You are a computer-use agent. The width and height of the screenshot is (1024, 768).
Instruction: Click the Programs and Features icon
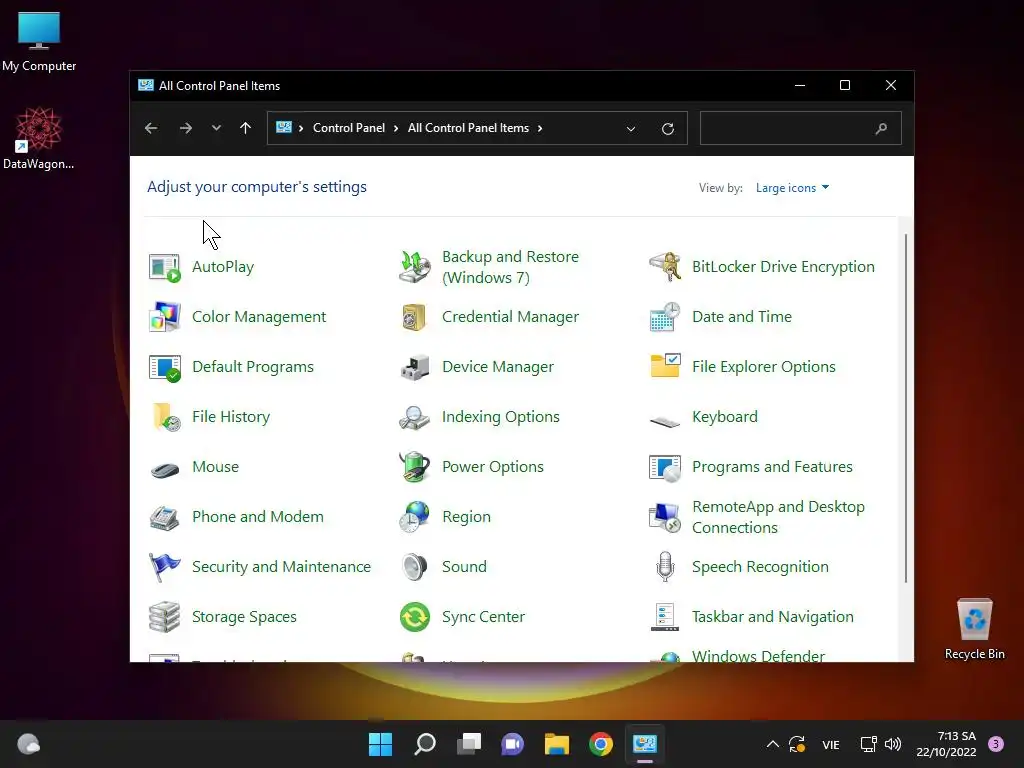[665, 467]
